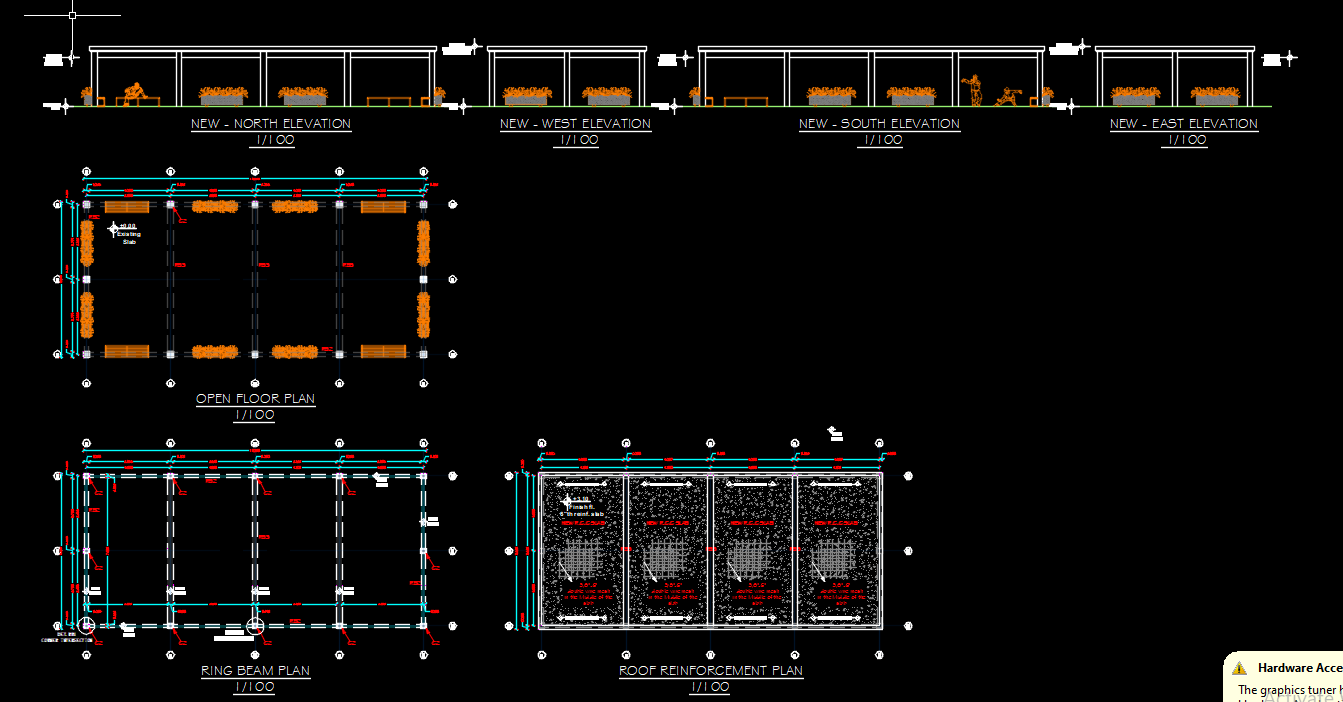Image resolution: width=1343 pixels, height=702 pixels.
Task: Select the NEW - SOUTH ELEVATION title text
Action: tap(879, 124)
